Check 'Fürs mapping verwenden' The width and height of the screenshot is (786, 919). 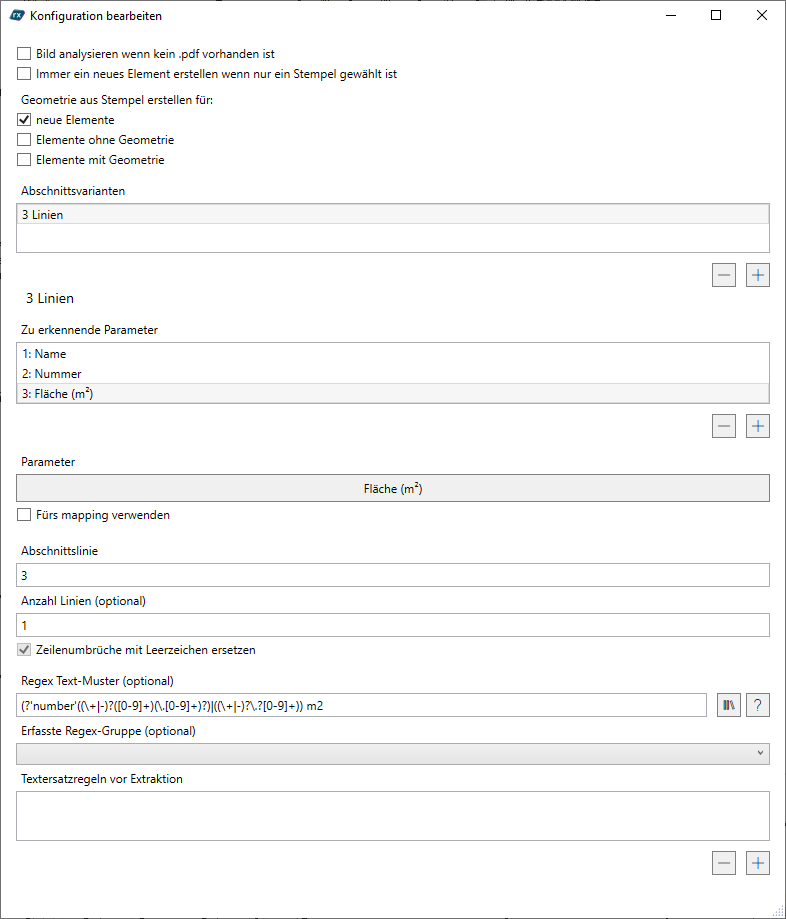23,515
